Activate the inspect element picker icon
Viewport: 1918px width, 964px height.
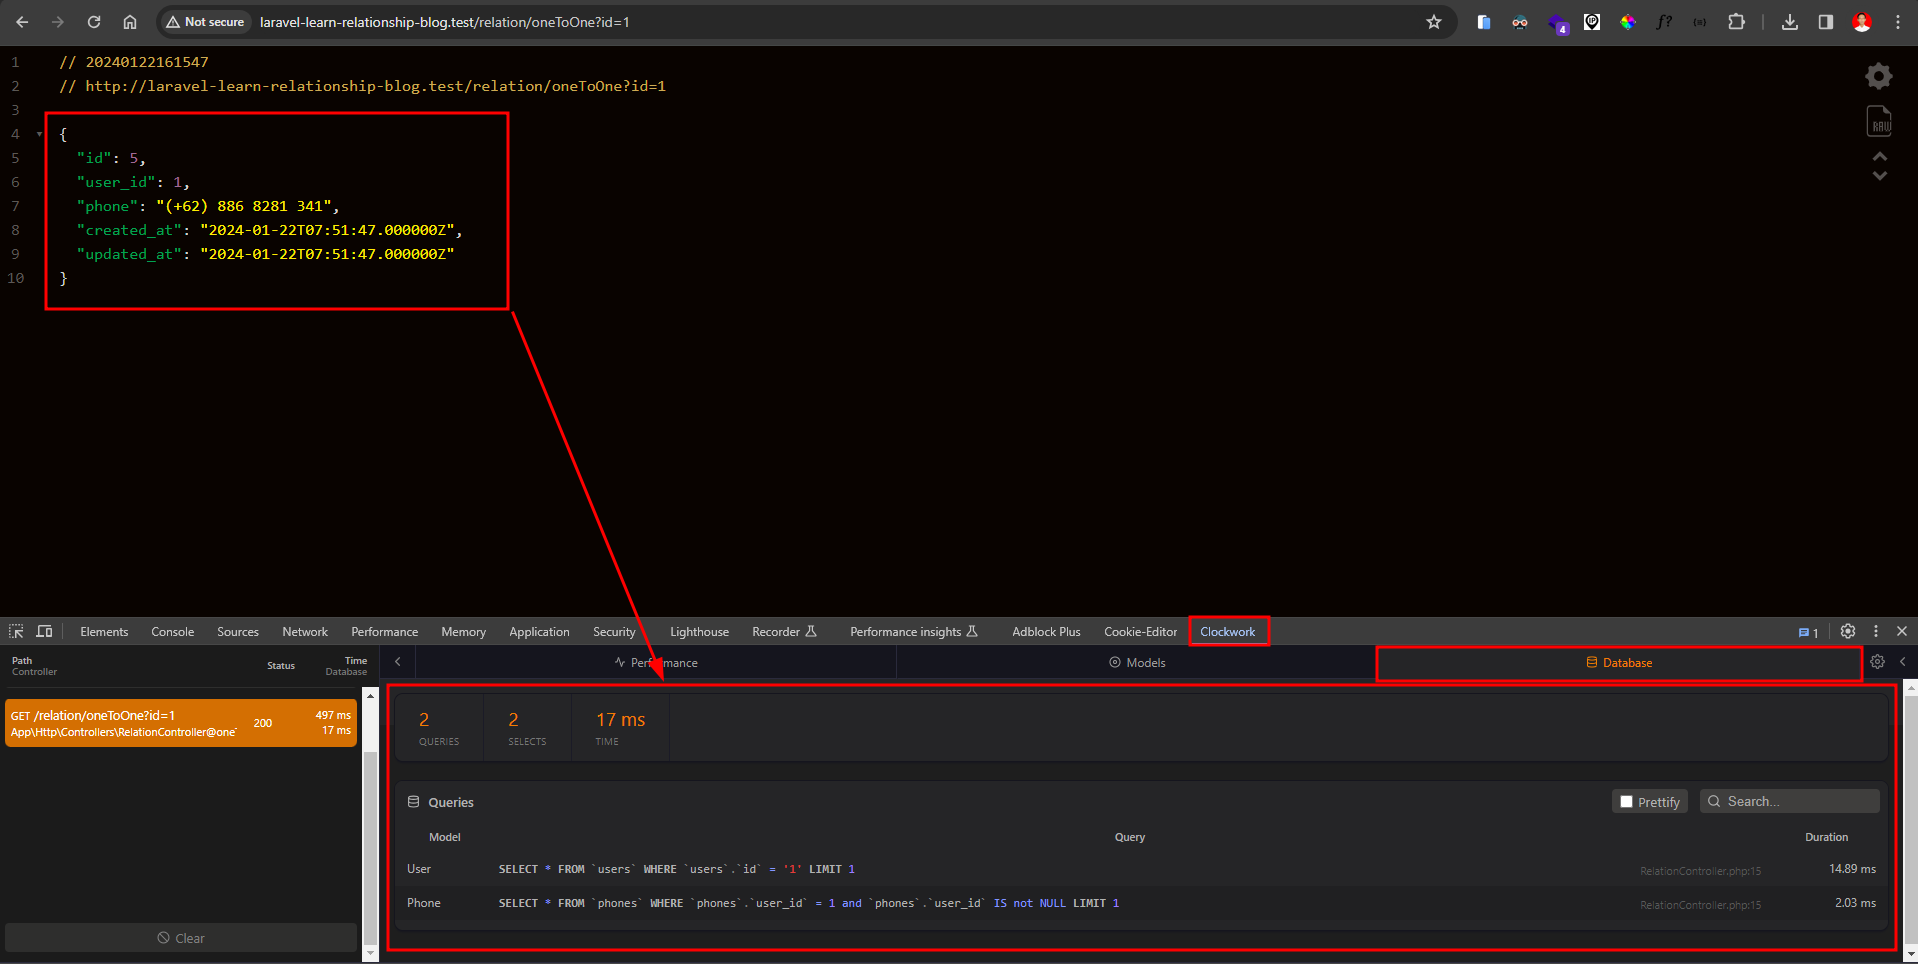point(16,631)
